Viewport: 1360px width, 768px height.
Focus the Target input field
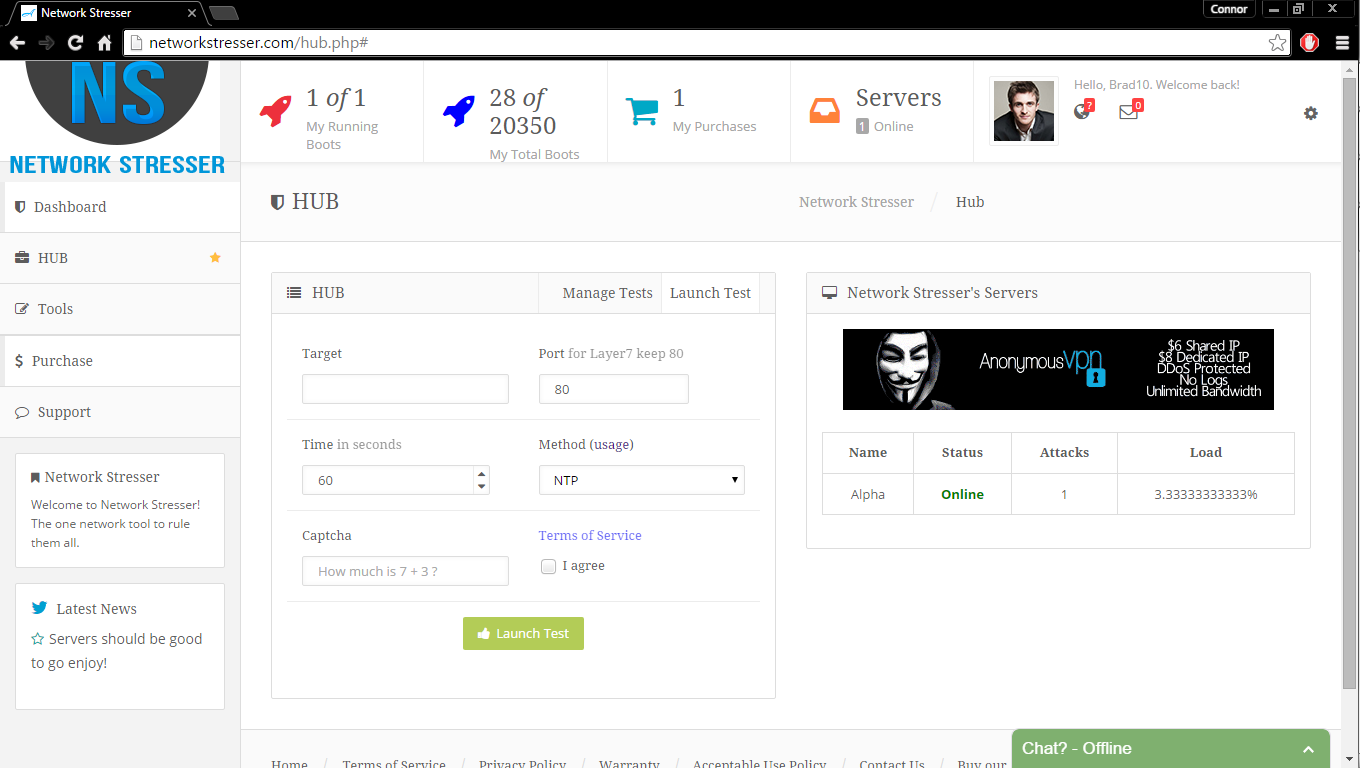coord(405,389)
